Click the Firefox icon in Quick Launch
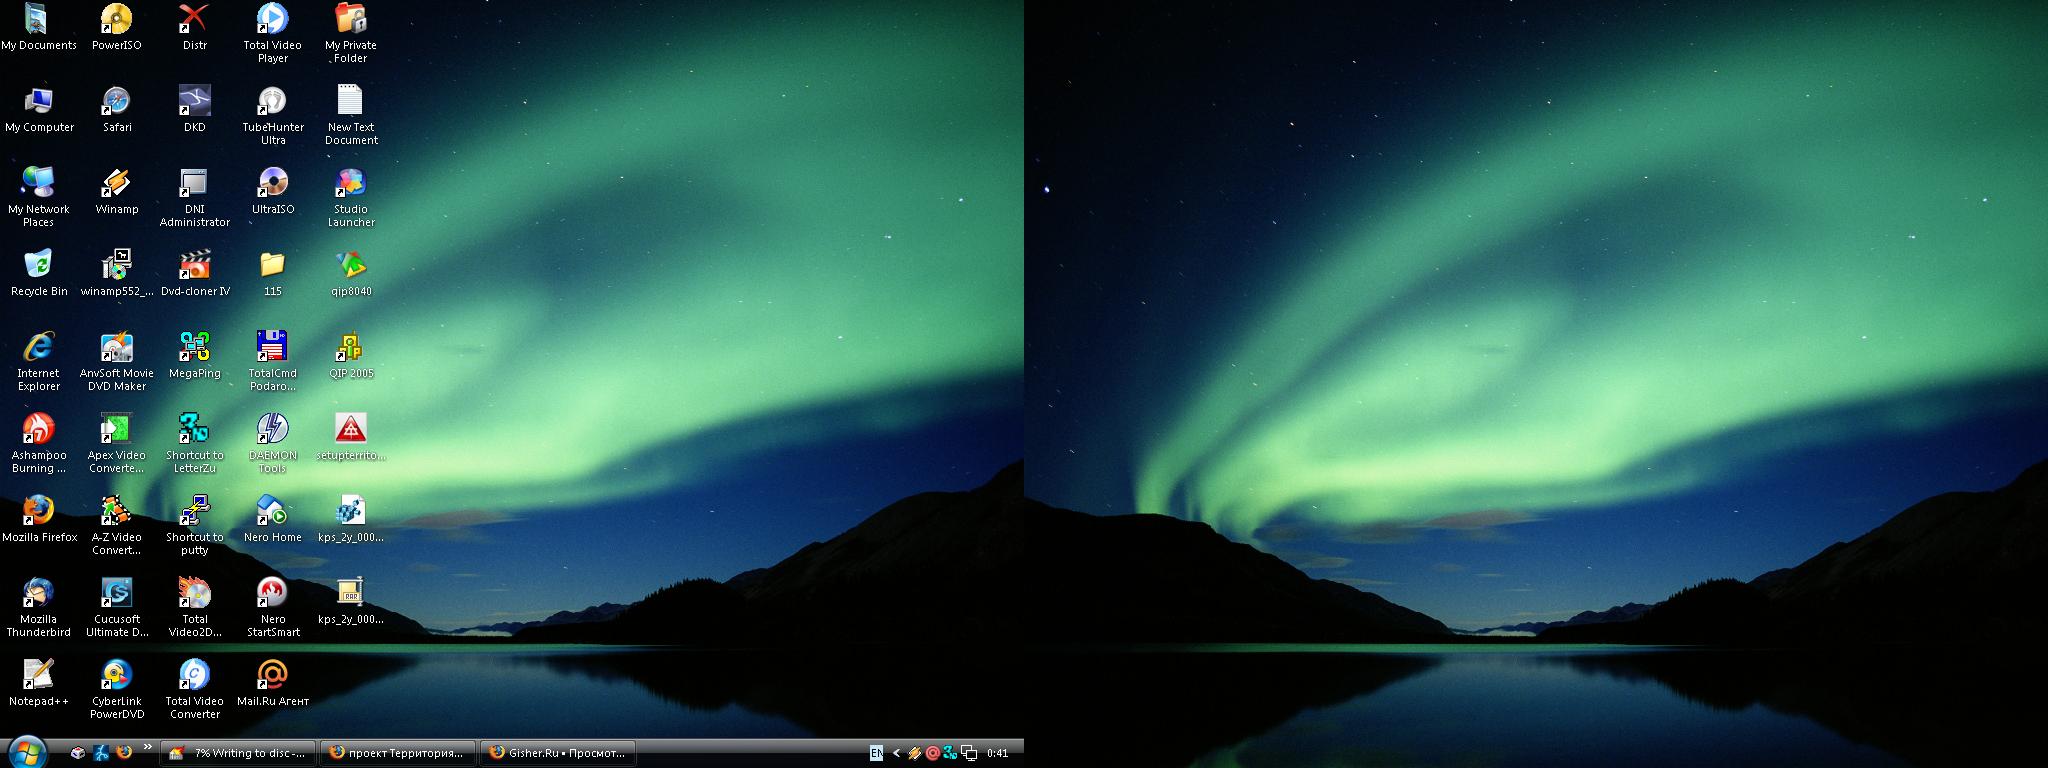 pyautogui.click(x=124, y=753)
